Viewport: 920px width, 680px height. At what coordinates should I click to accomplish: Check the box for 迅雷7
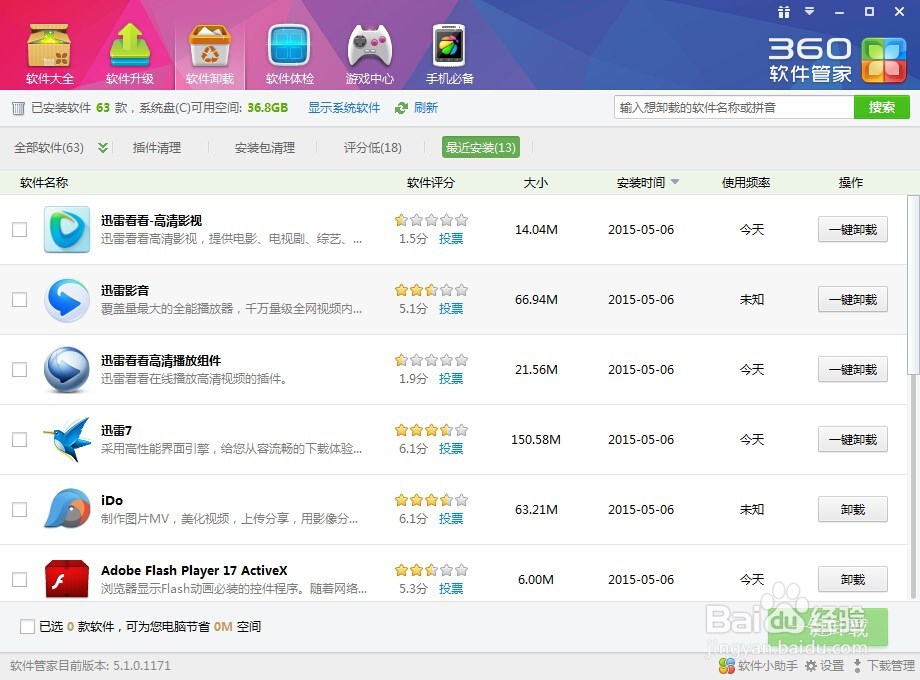[20, 439]
